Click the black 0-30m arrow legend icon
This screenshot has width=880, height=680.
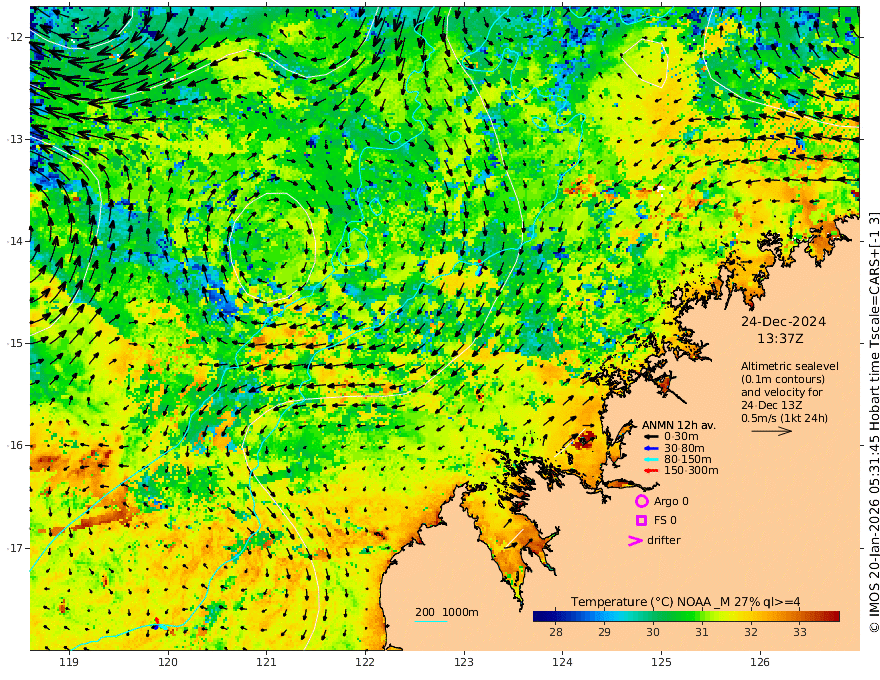[650, 437]
